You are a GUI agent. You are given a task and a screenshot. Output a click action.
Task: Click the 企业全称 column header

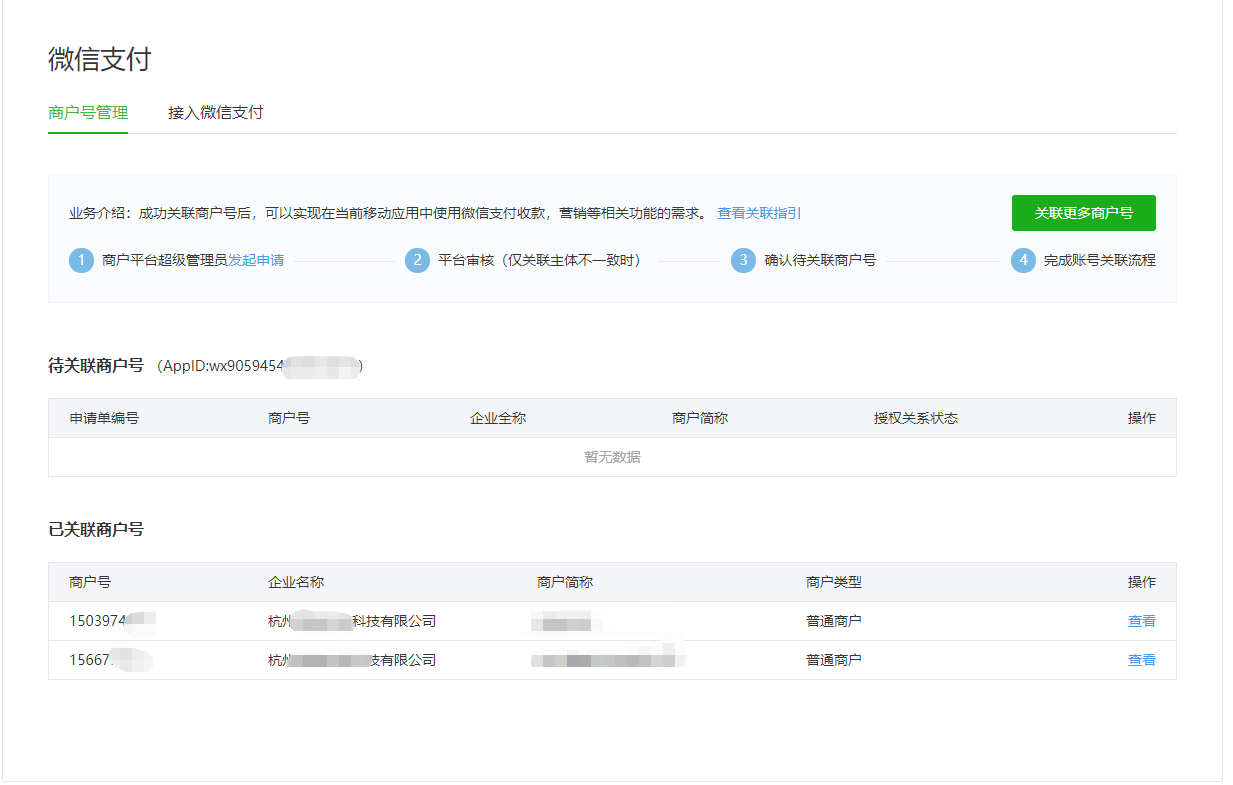click(498, 418)
